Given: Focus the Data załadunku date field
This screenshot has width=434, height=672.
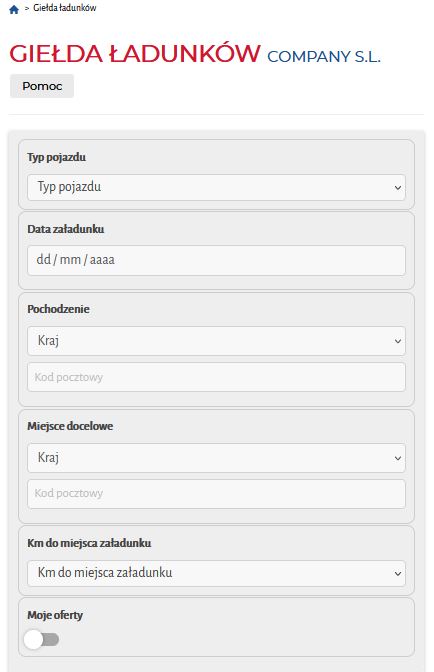Looking at the screenshot, I should (x=216, y=260).
